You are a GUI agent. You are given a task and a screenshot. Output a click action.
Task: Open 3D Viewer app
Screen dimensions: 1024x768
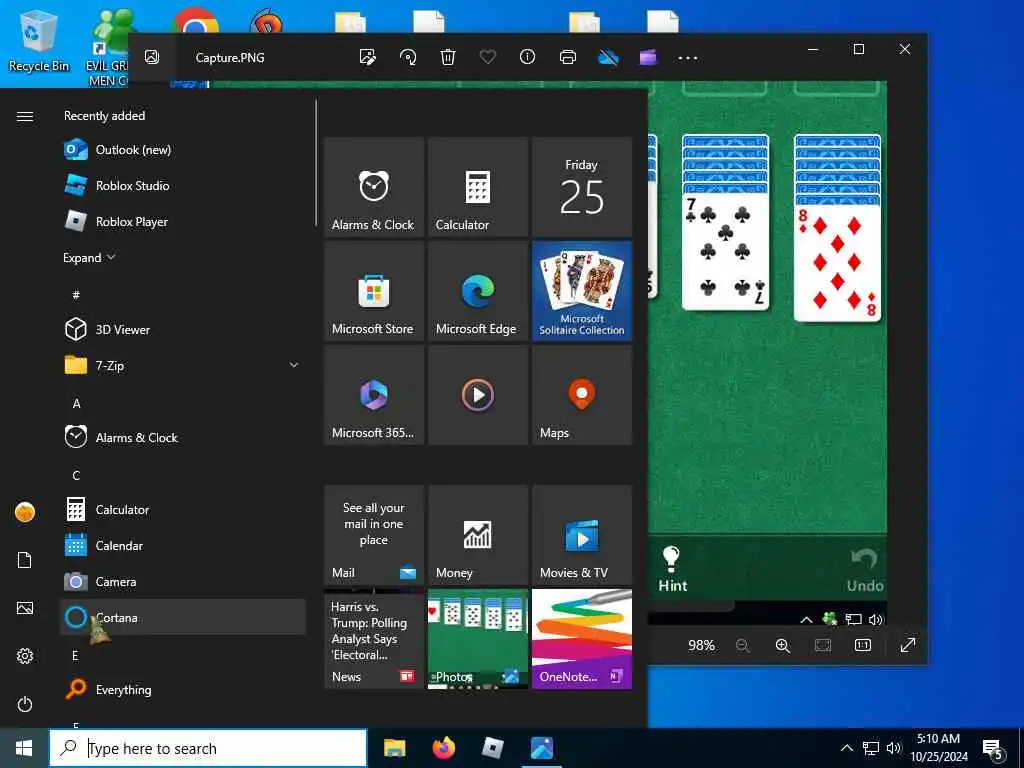tap(183, 329)
